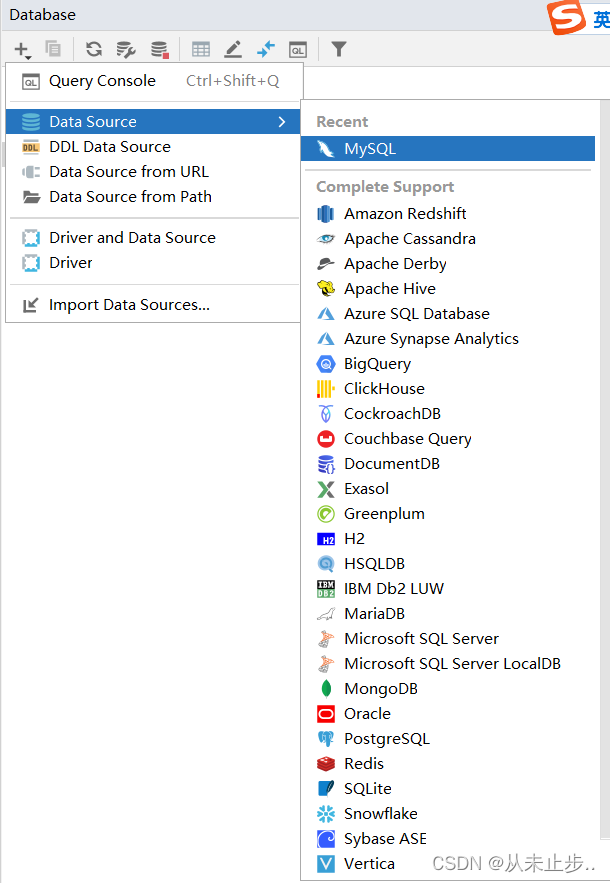The height and width of the screenshot is (883, 610).
Task: Click the Snowflake icon
Action: (x=326, y=814)
